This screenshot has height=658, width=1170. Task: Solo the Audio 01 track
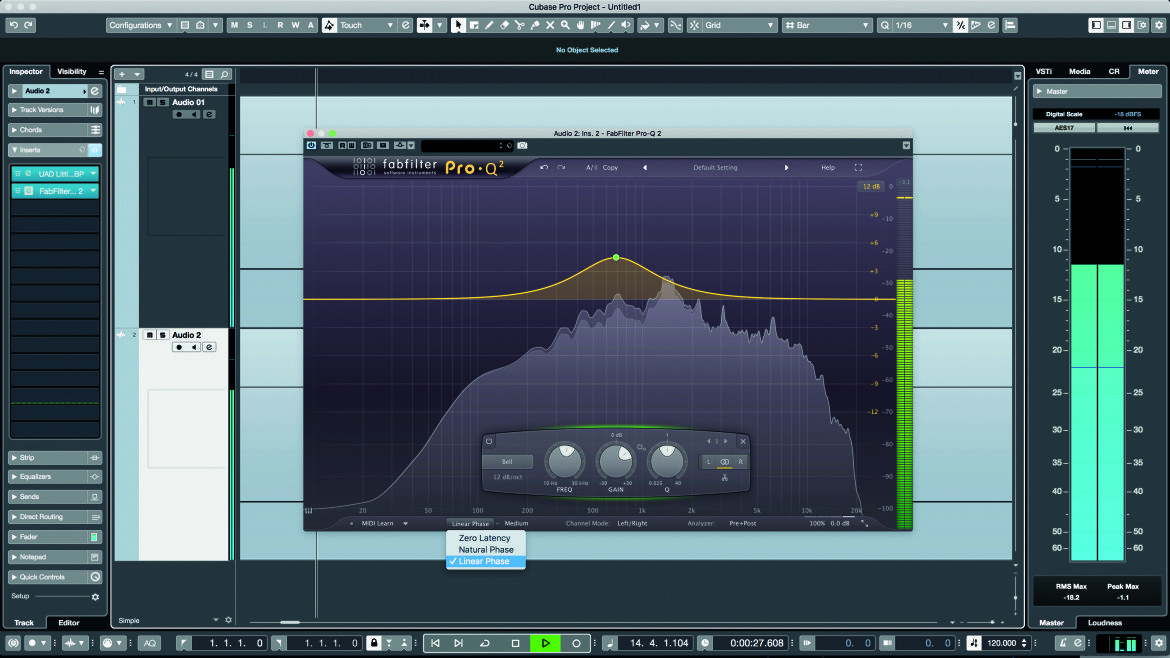click(163, 102)
